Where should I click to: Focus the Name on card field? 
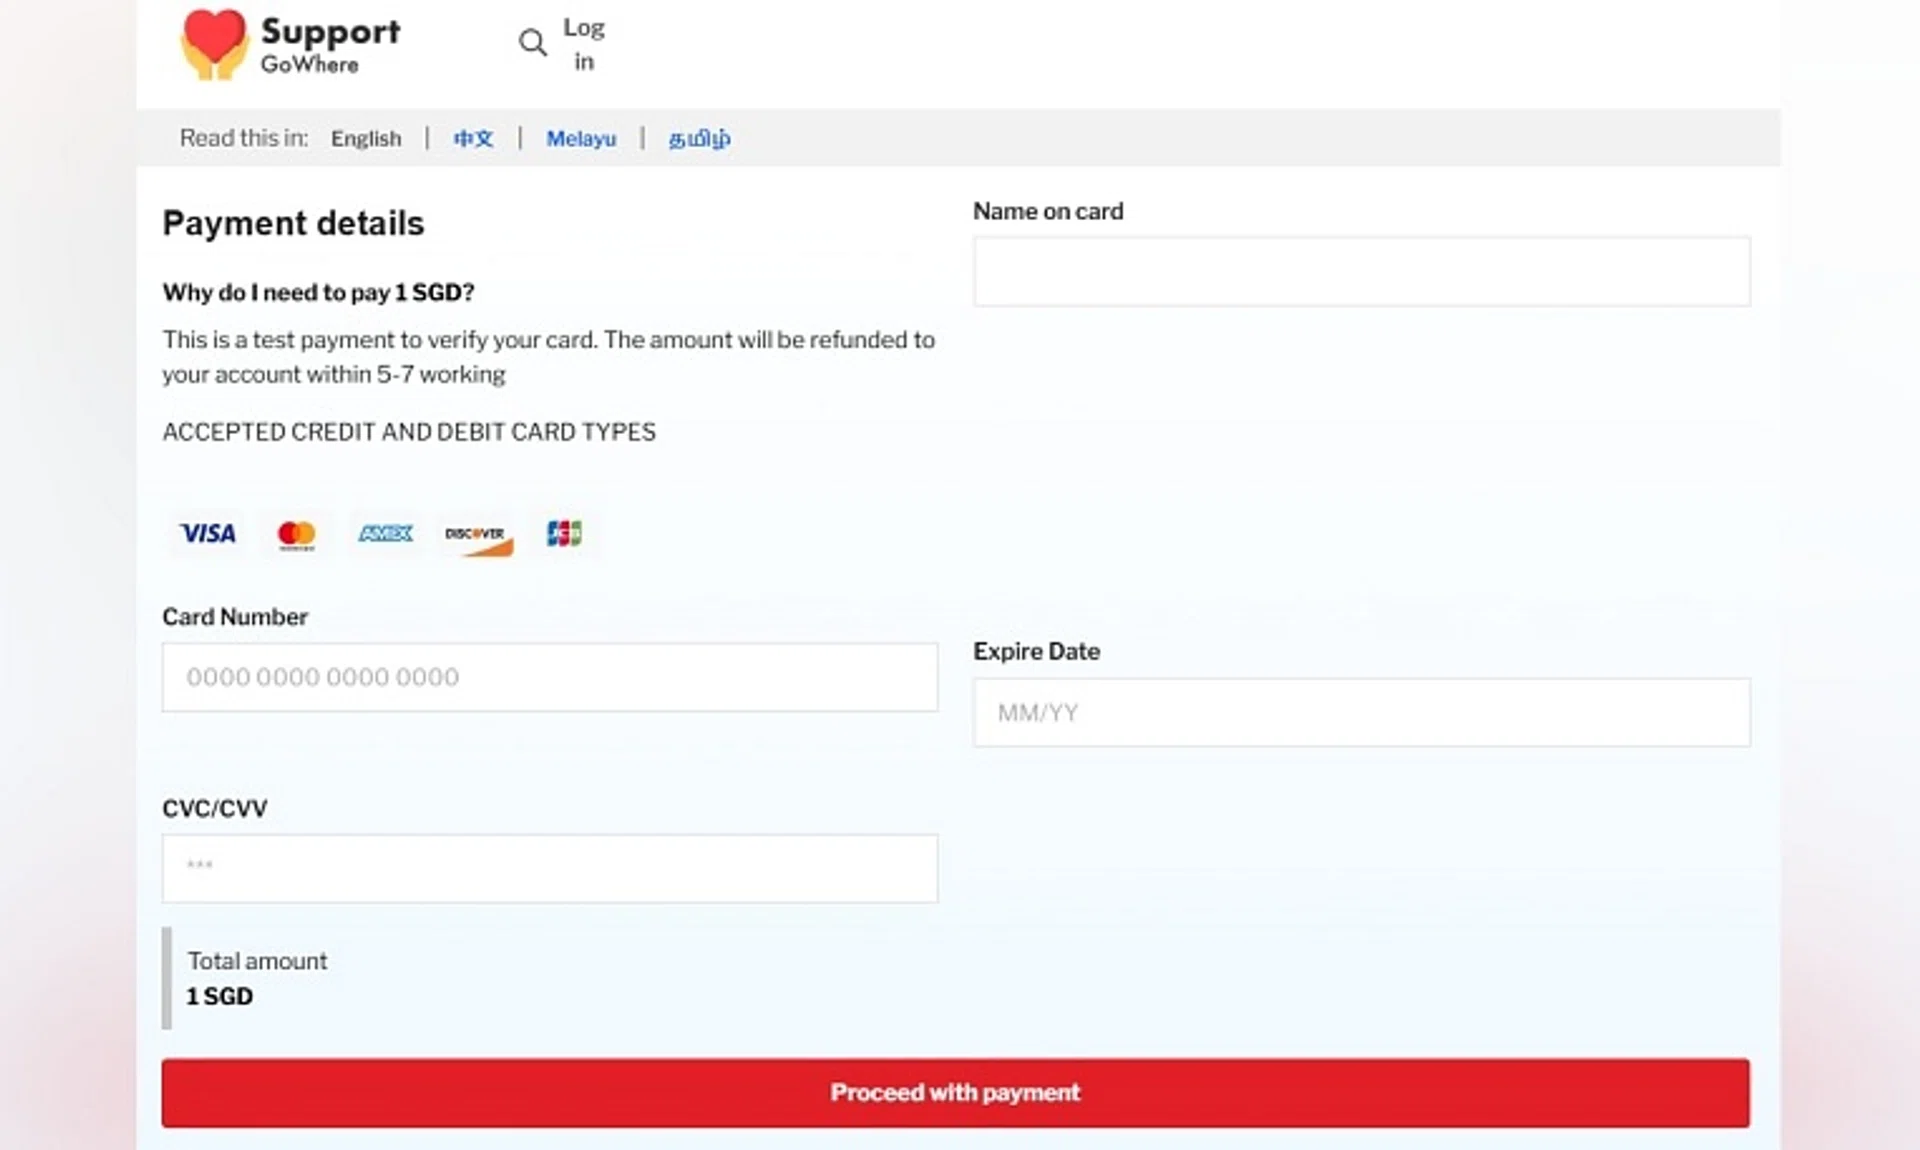pyautogui.click(x=1361, y=272)
